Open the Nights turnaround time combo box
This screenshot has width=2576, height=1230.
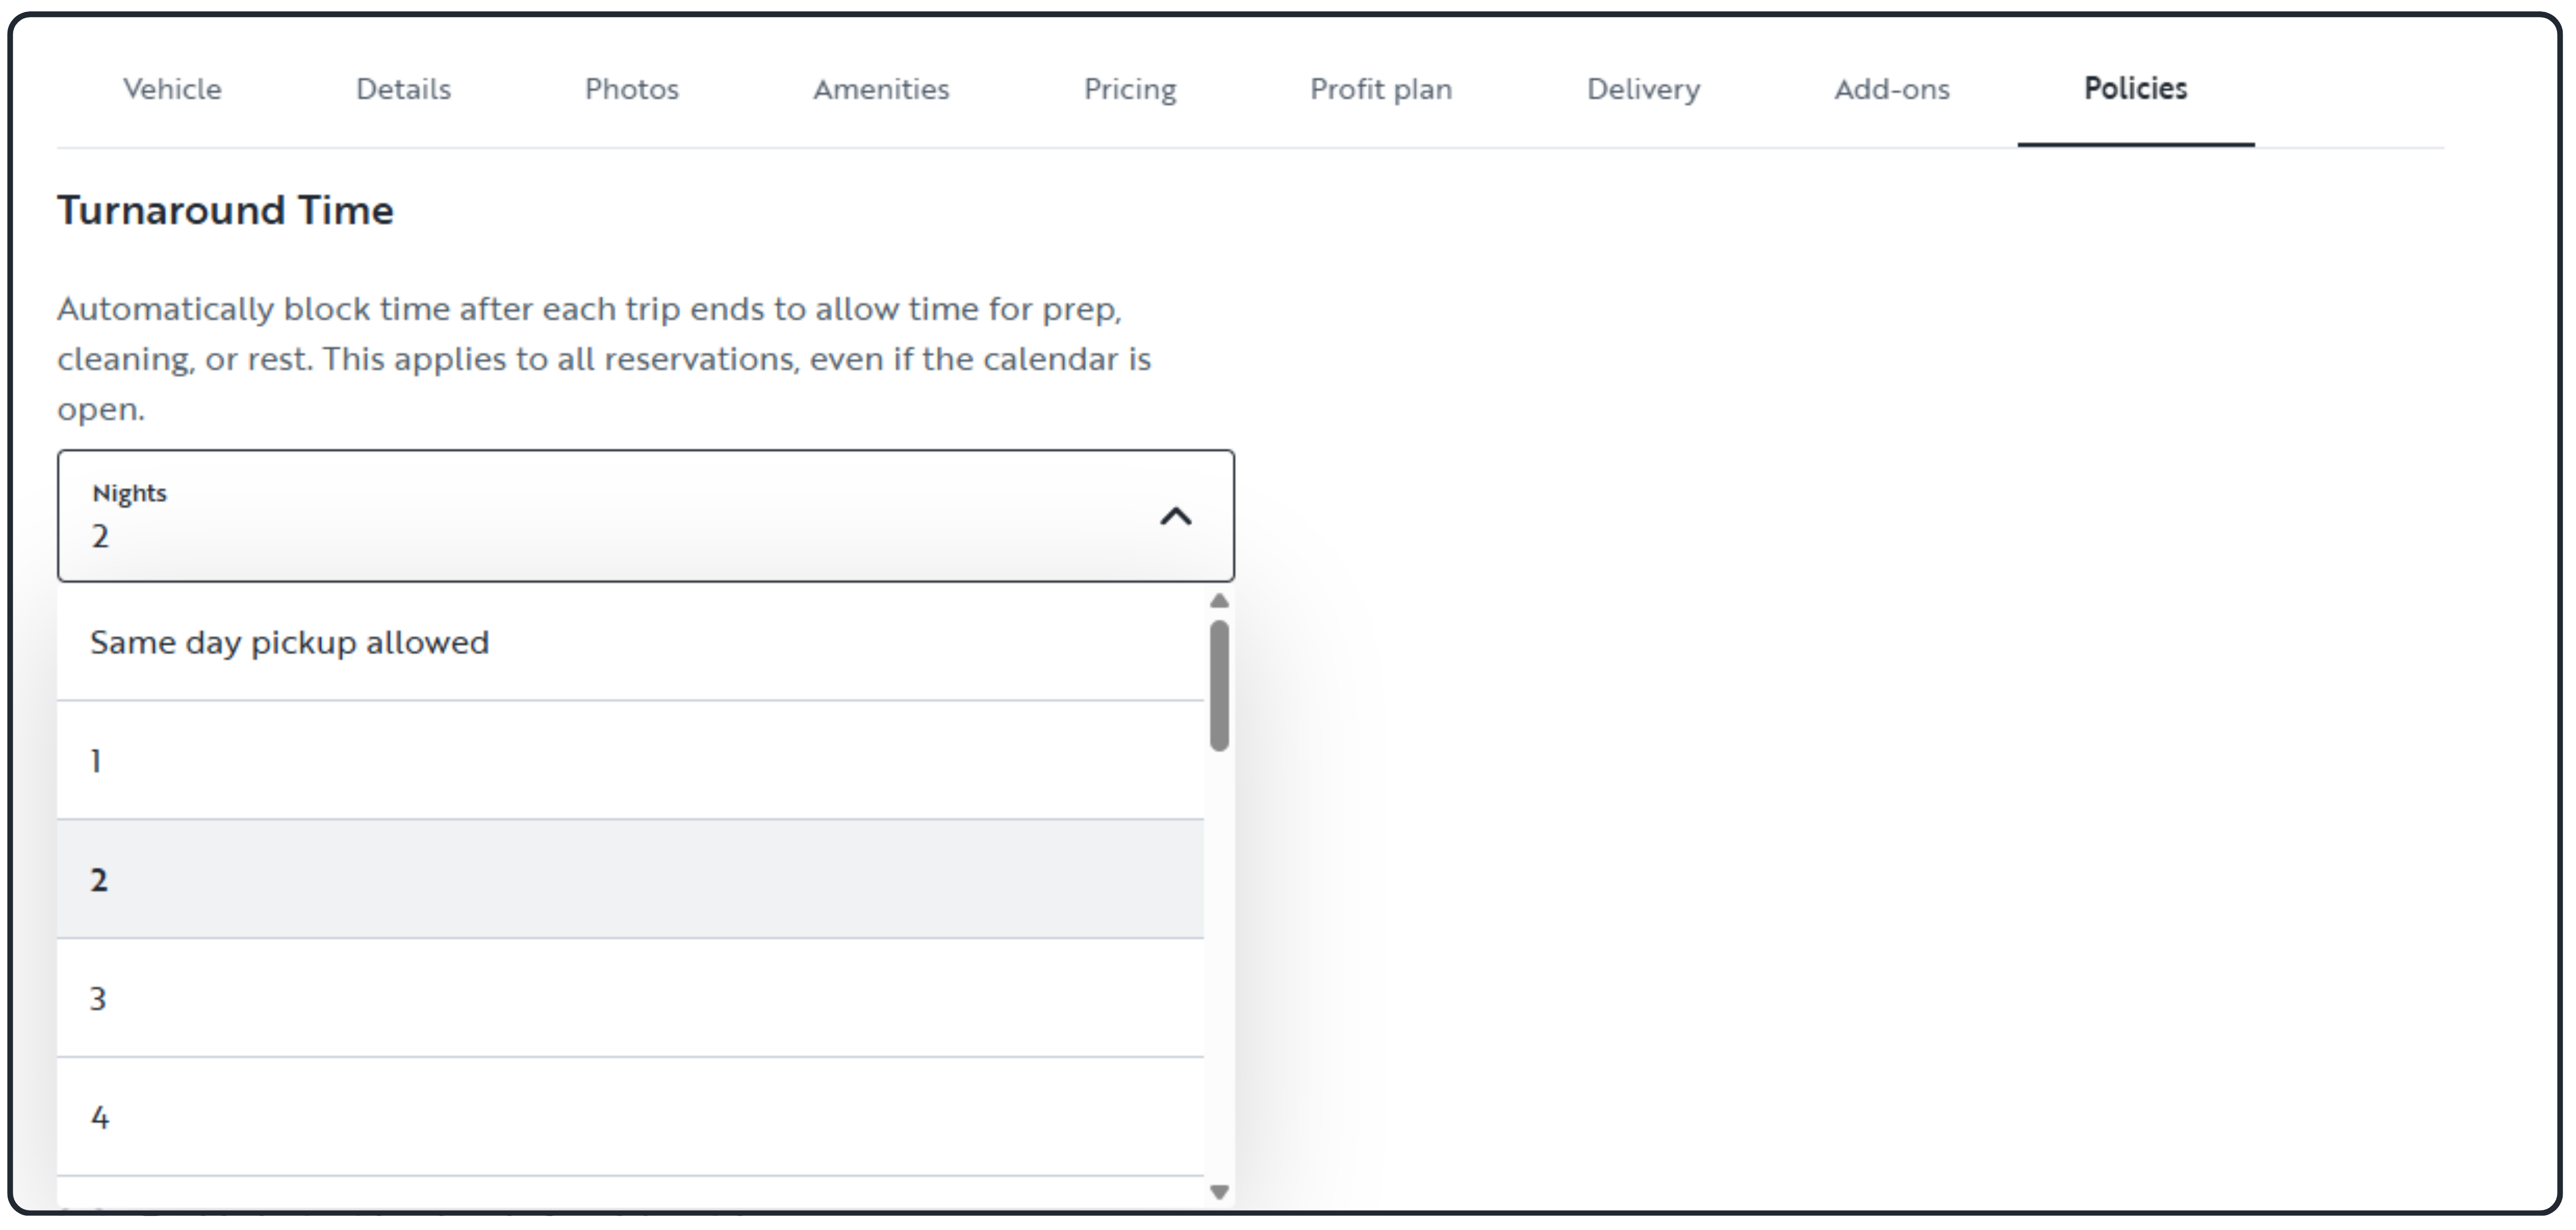click(645, 516)
